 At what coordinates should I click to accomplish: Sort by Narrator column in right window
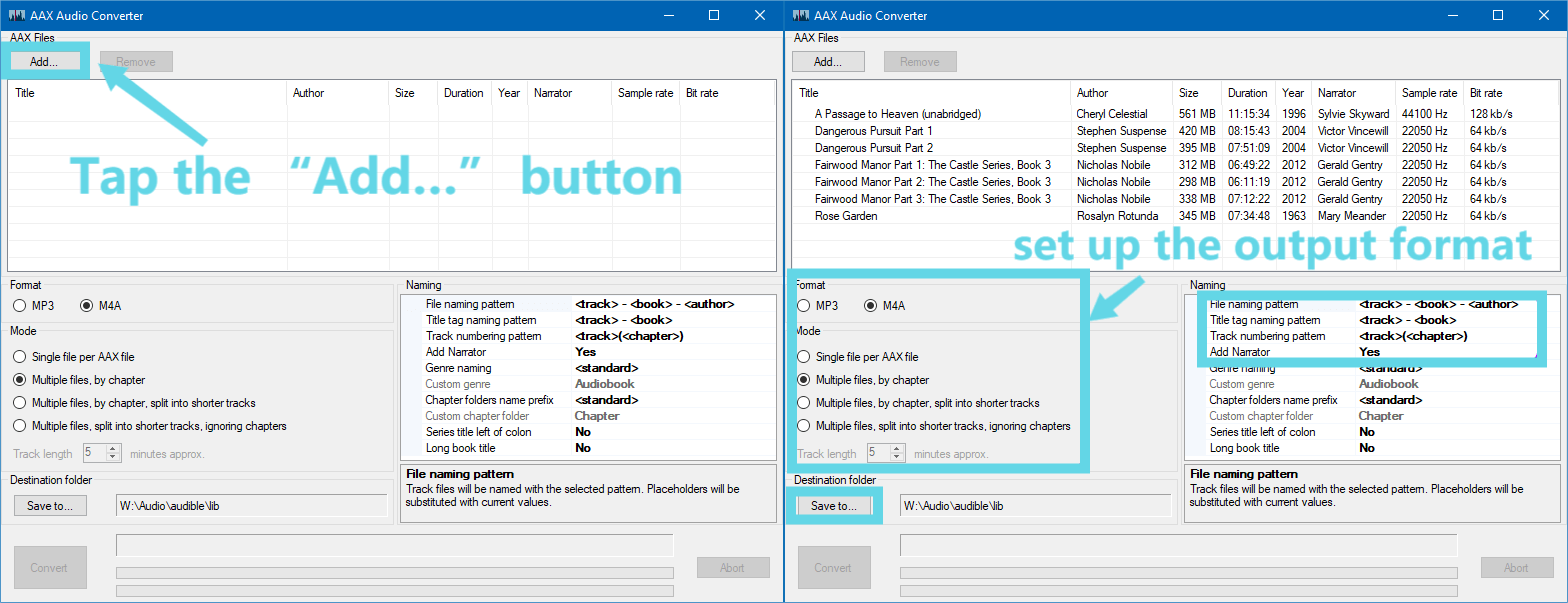[1354, 93]
